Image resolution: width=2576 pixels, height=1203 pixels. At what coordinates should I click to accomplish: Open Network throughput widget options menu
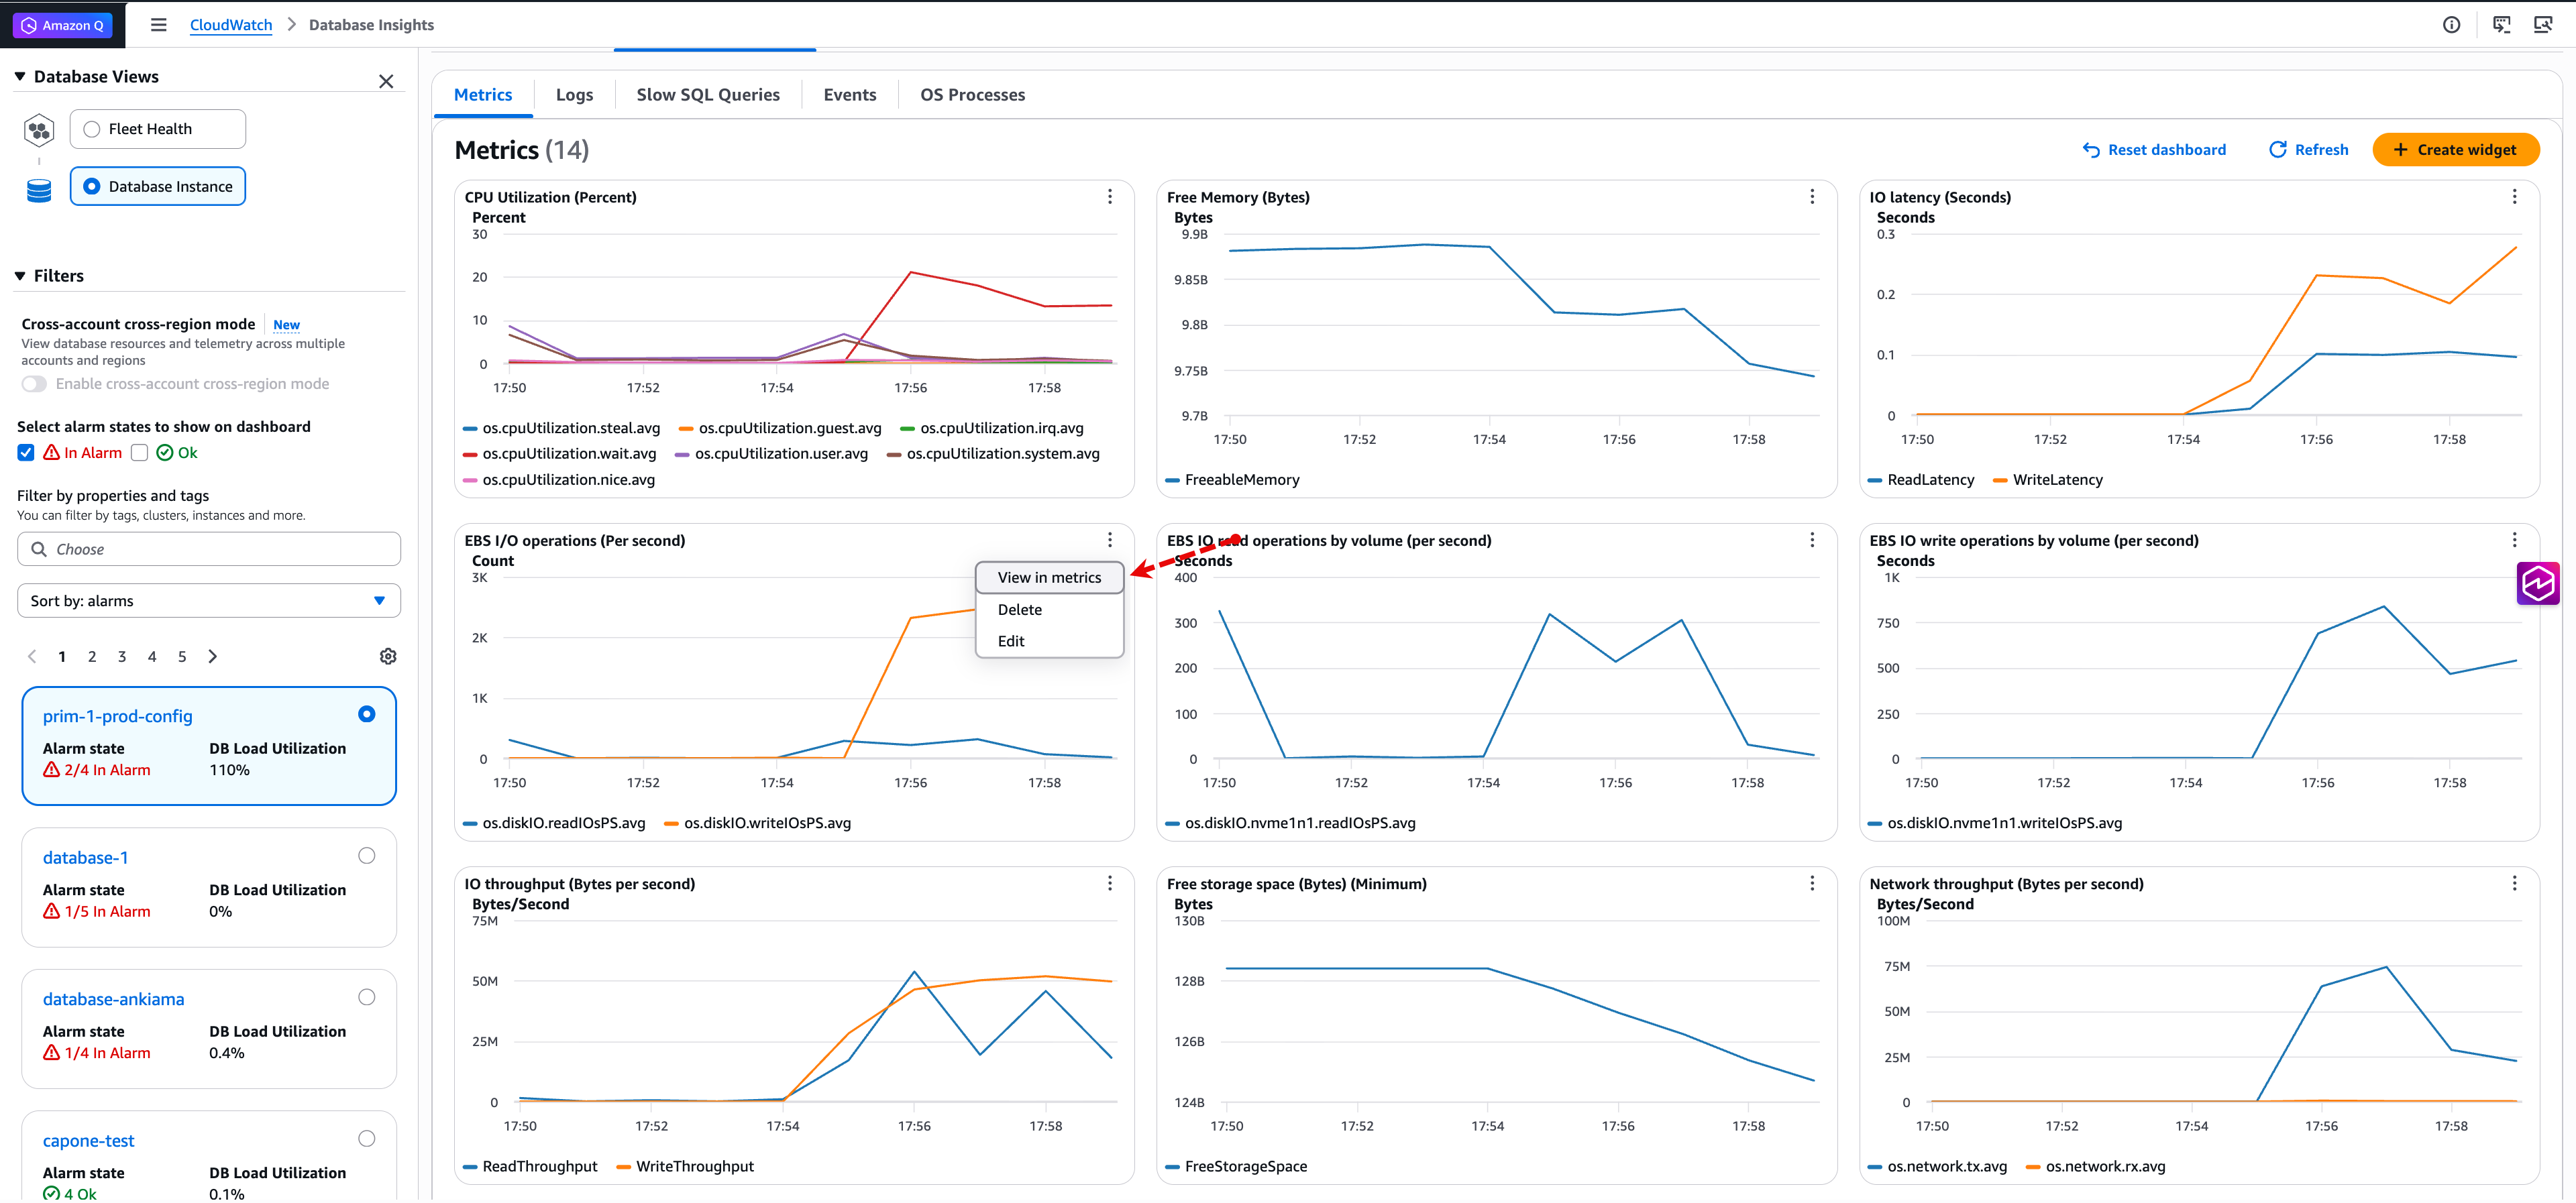pos(2514,883)
